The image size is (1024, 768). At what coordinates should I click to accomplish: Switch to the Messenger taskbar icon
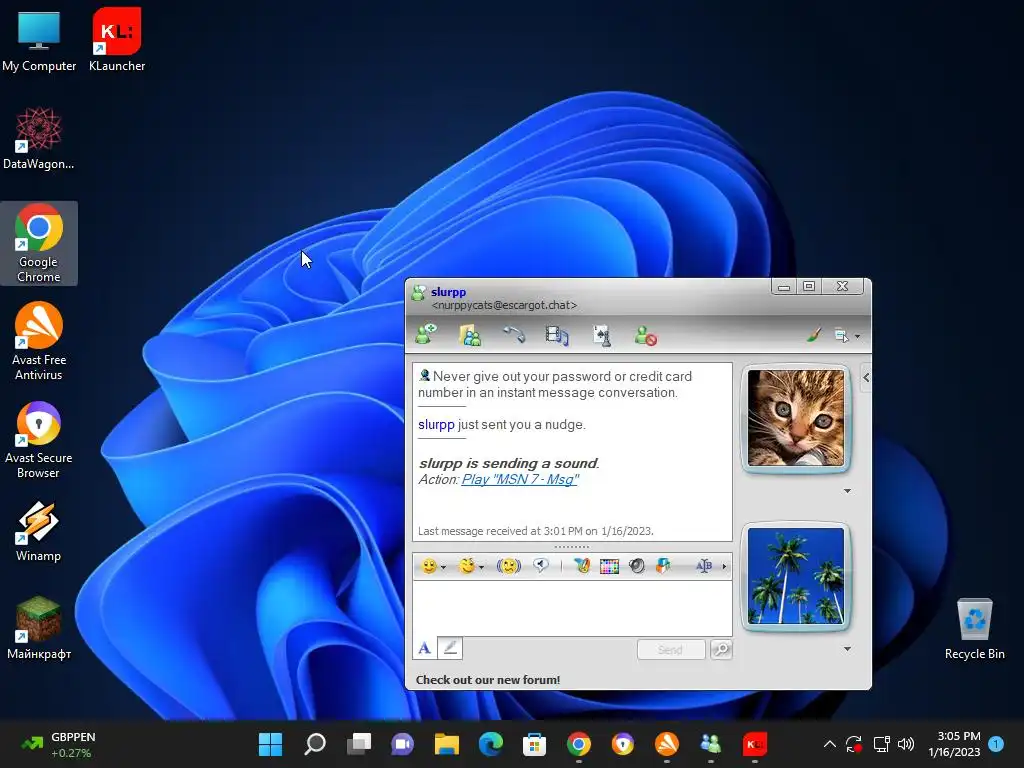coord(711,744)
